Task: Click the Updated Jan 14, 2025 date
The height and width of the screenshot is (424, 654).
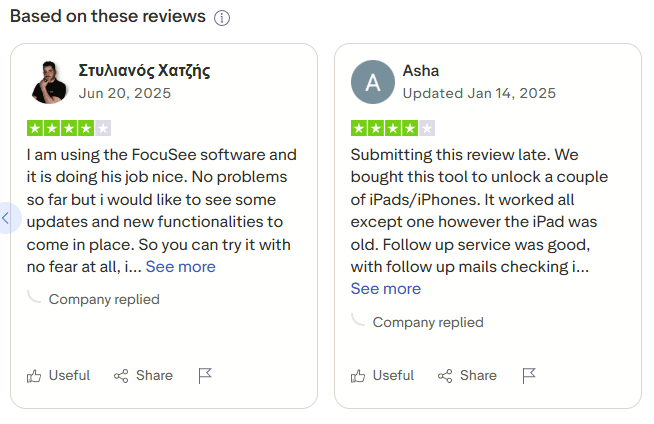Action: pyautogui.click(x=479, y=93)
